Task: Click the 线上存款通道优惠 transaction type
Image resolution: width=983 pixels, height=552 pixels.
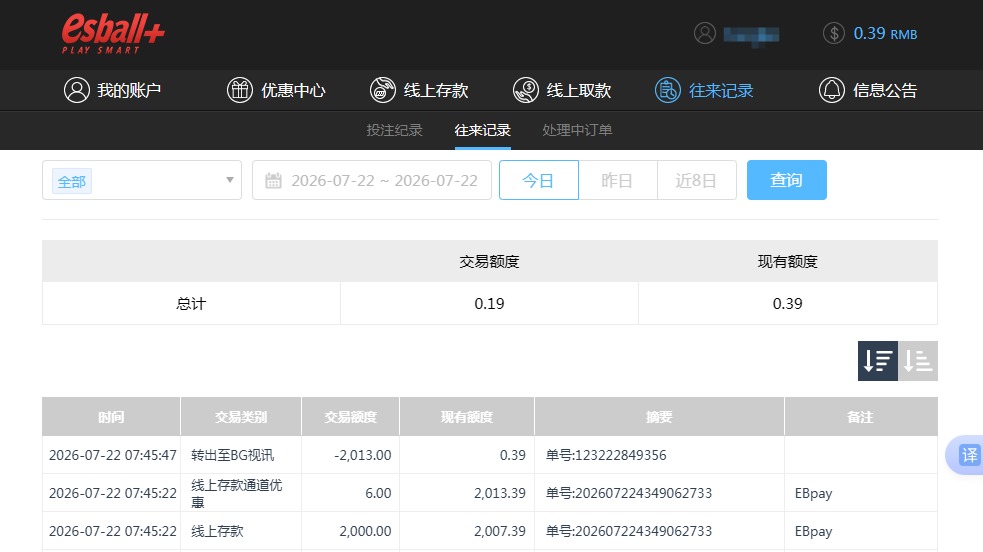Action: point(236,493)
